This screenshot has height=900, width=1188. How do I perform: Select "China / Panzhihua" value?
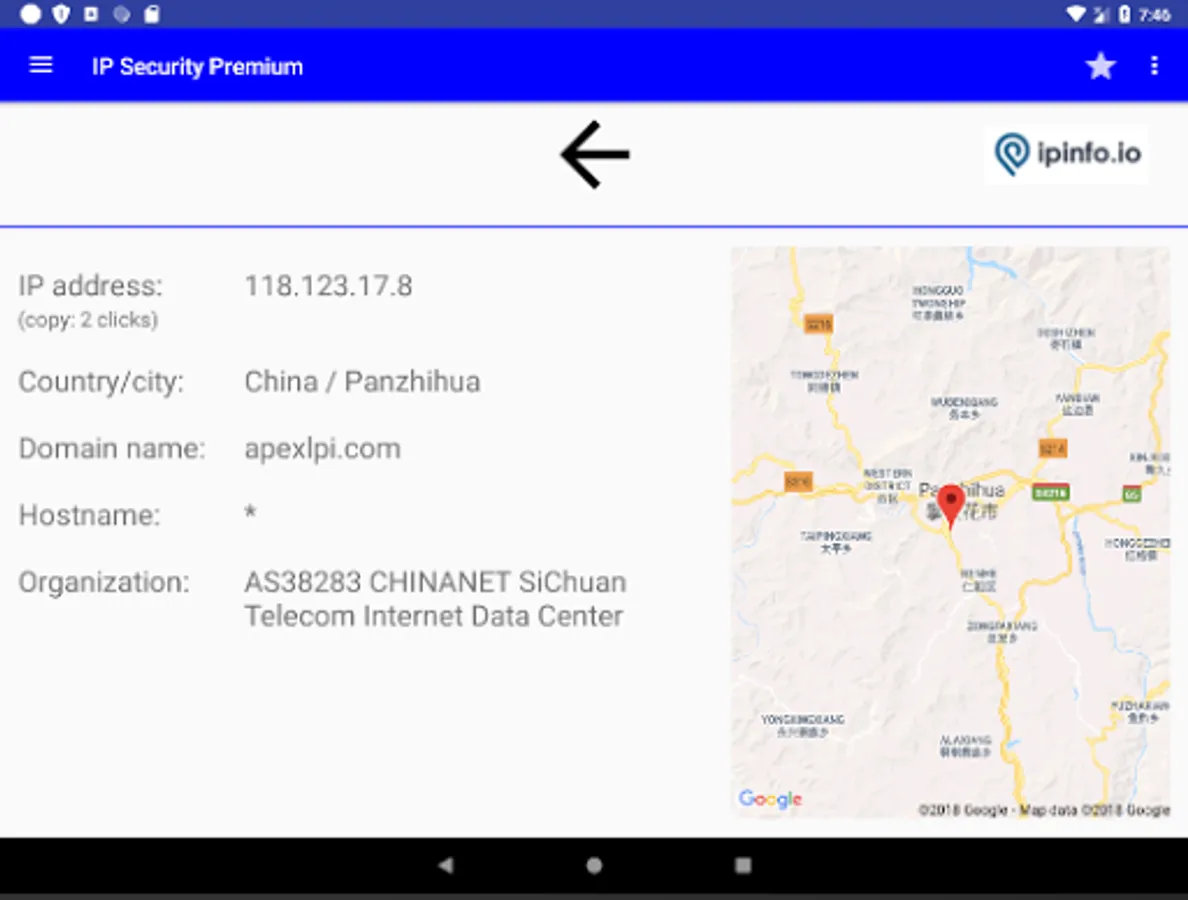pos(362,382)
